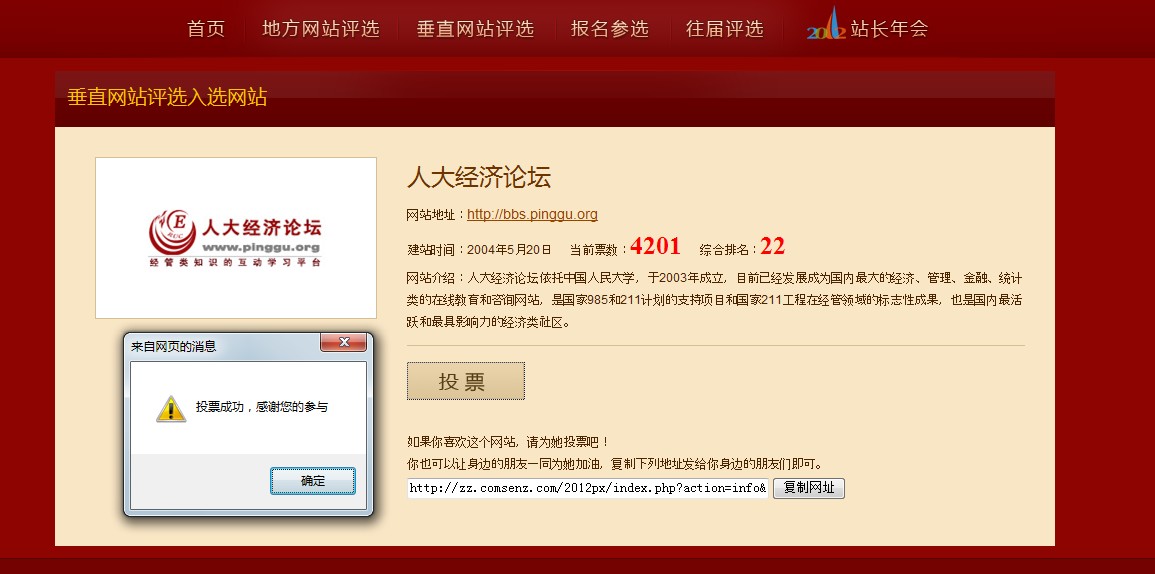Image resolution: width=1155 pixels, height=574 pixels.
Task: Open the http://bbs.pinggu.org website link
Action: (x=532, y=214)
